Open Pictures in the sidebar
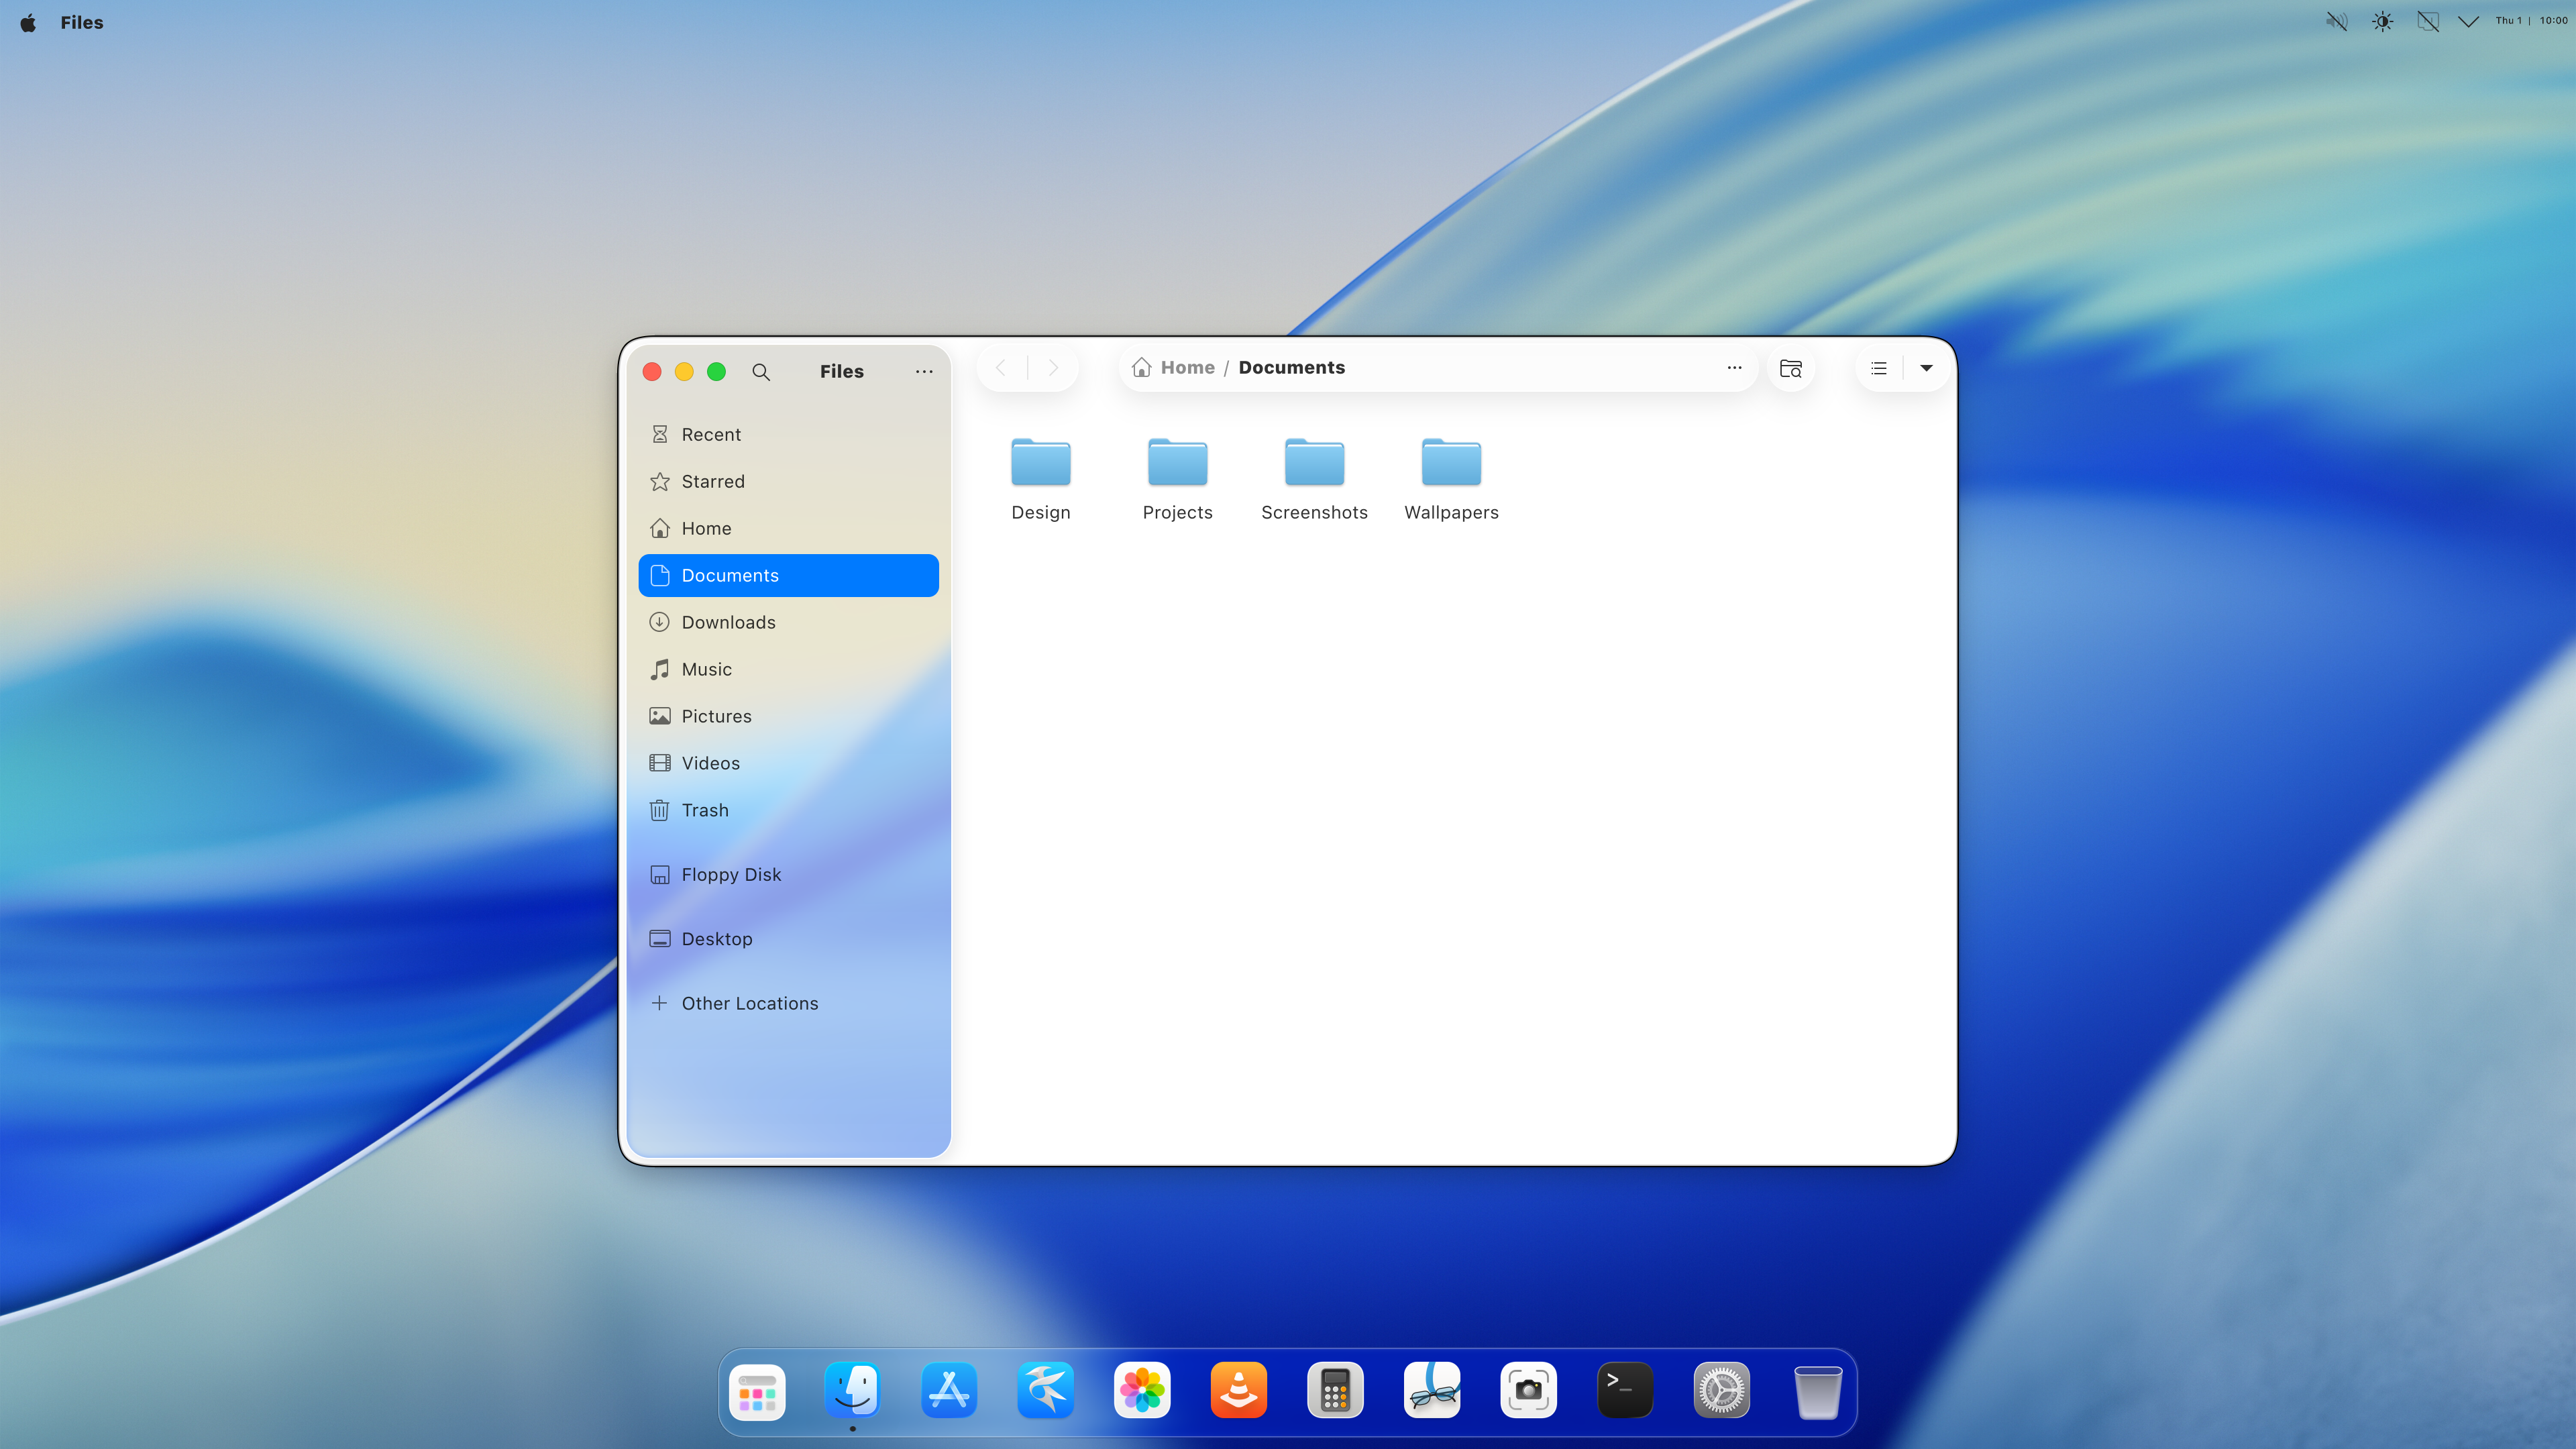This screenshot has width=2576, height=1449. click(788, 717)
